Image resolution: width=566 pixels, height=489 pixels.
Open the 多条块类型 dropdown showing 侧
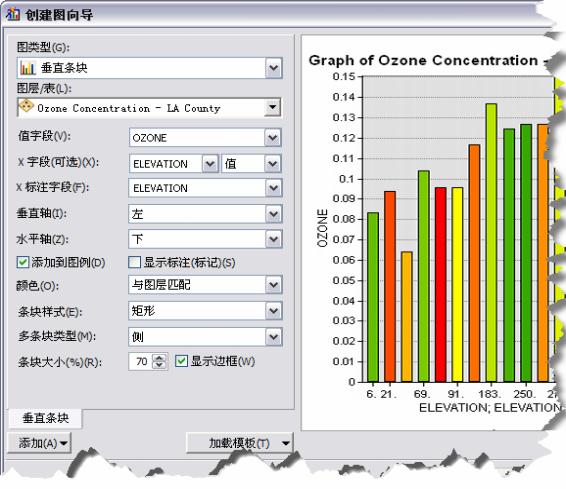point(274,337)
